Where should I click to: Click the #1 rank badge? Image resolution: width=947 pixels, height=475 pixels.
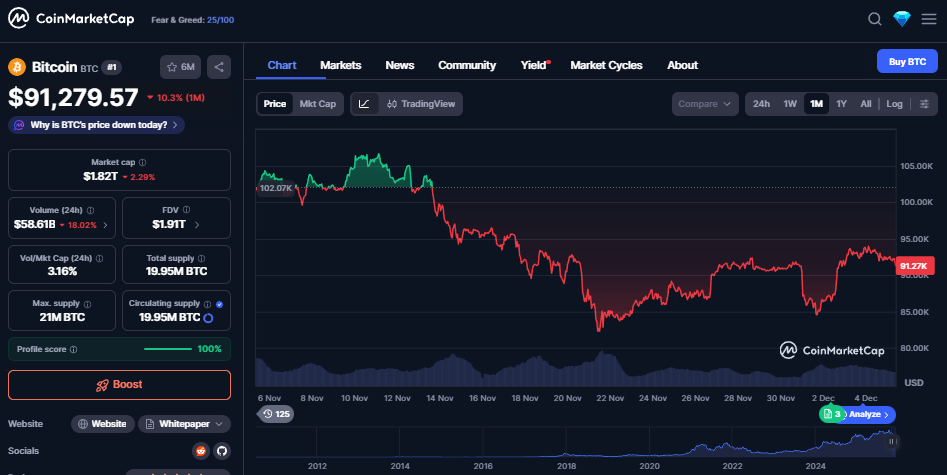click(112, 67)
